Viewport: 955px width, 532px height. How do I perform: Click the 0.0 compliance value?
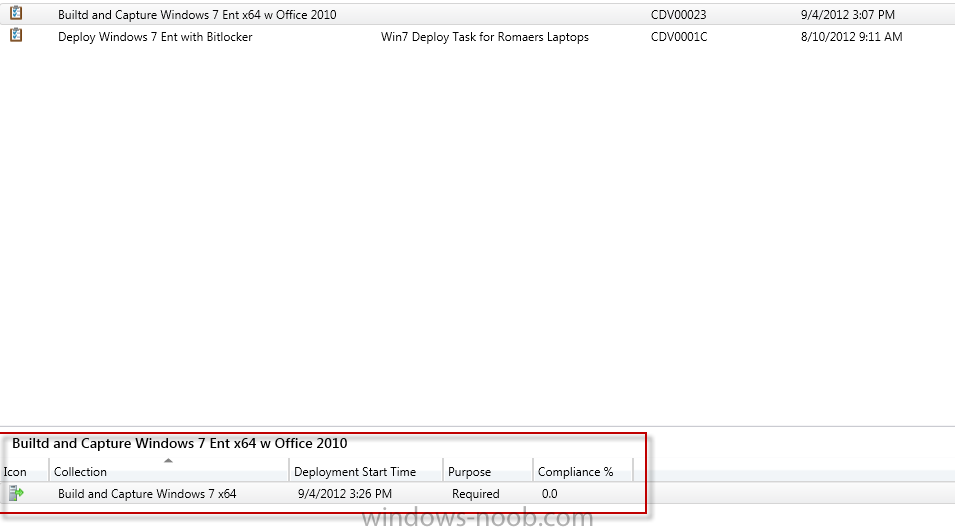[549, 494]
